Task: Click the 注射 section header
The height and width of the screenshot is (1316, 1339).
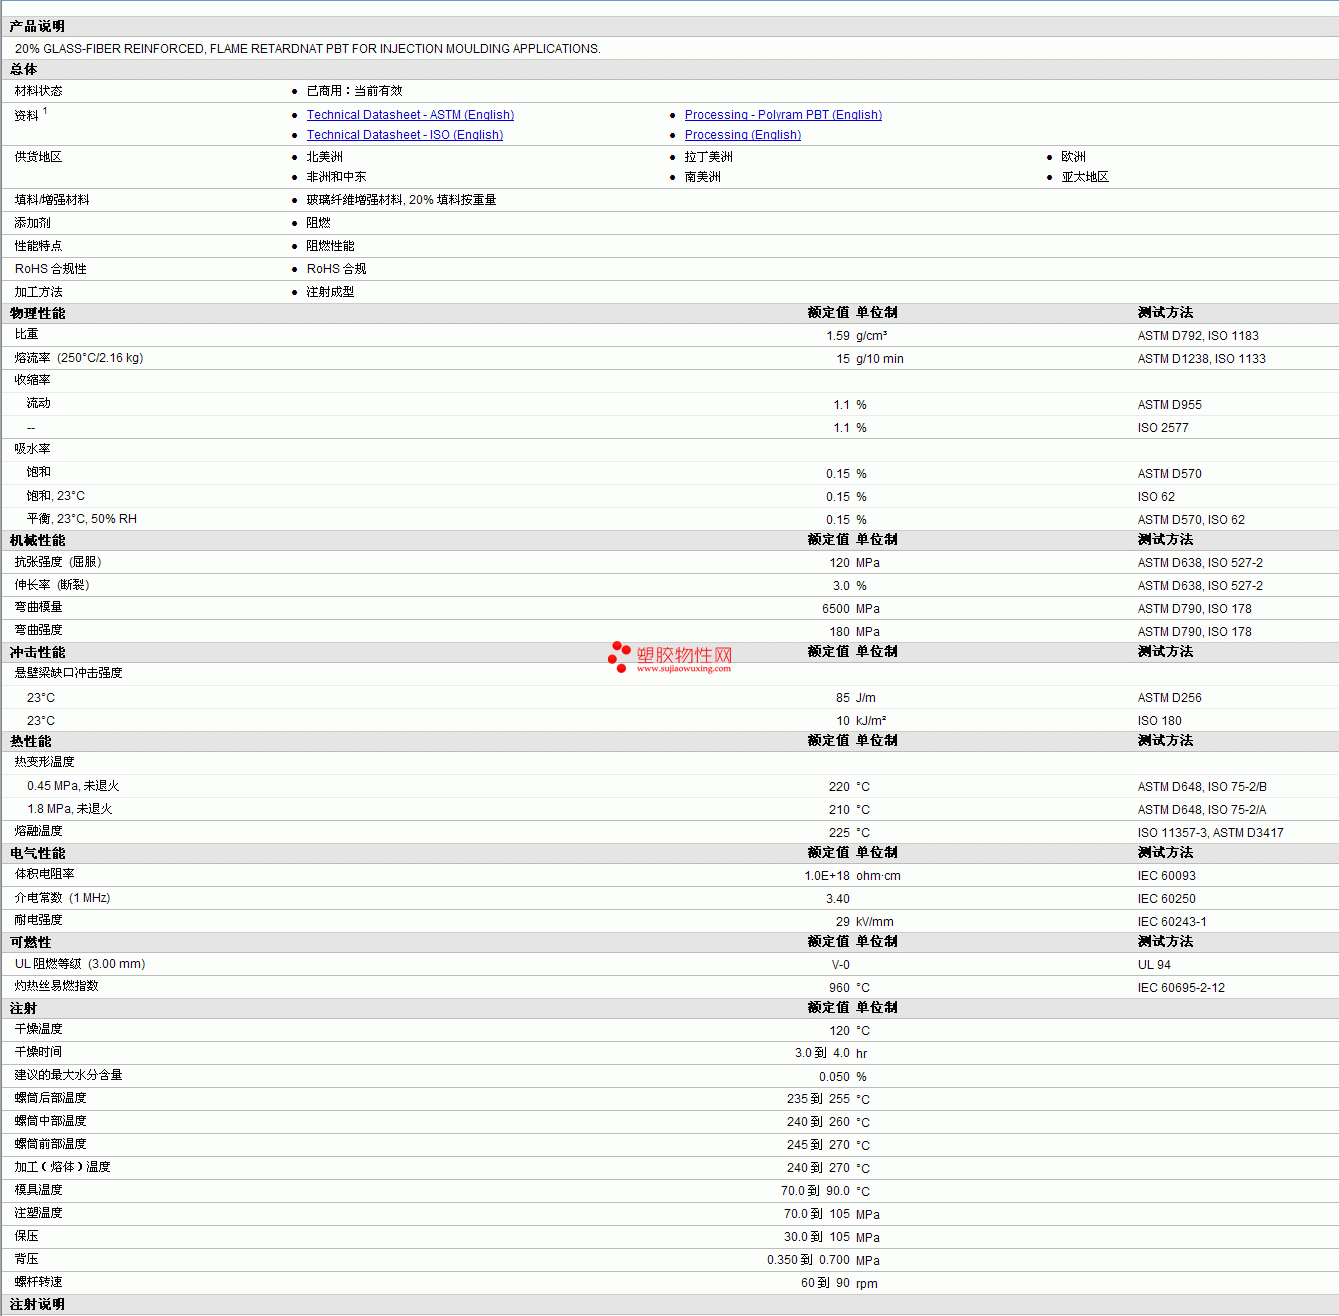Action: coord(24,1008)
